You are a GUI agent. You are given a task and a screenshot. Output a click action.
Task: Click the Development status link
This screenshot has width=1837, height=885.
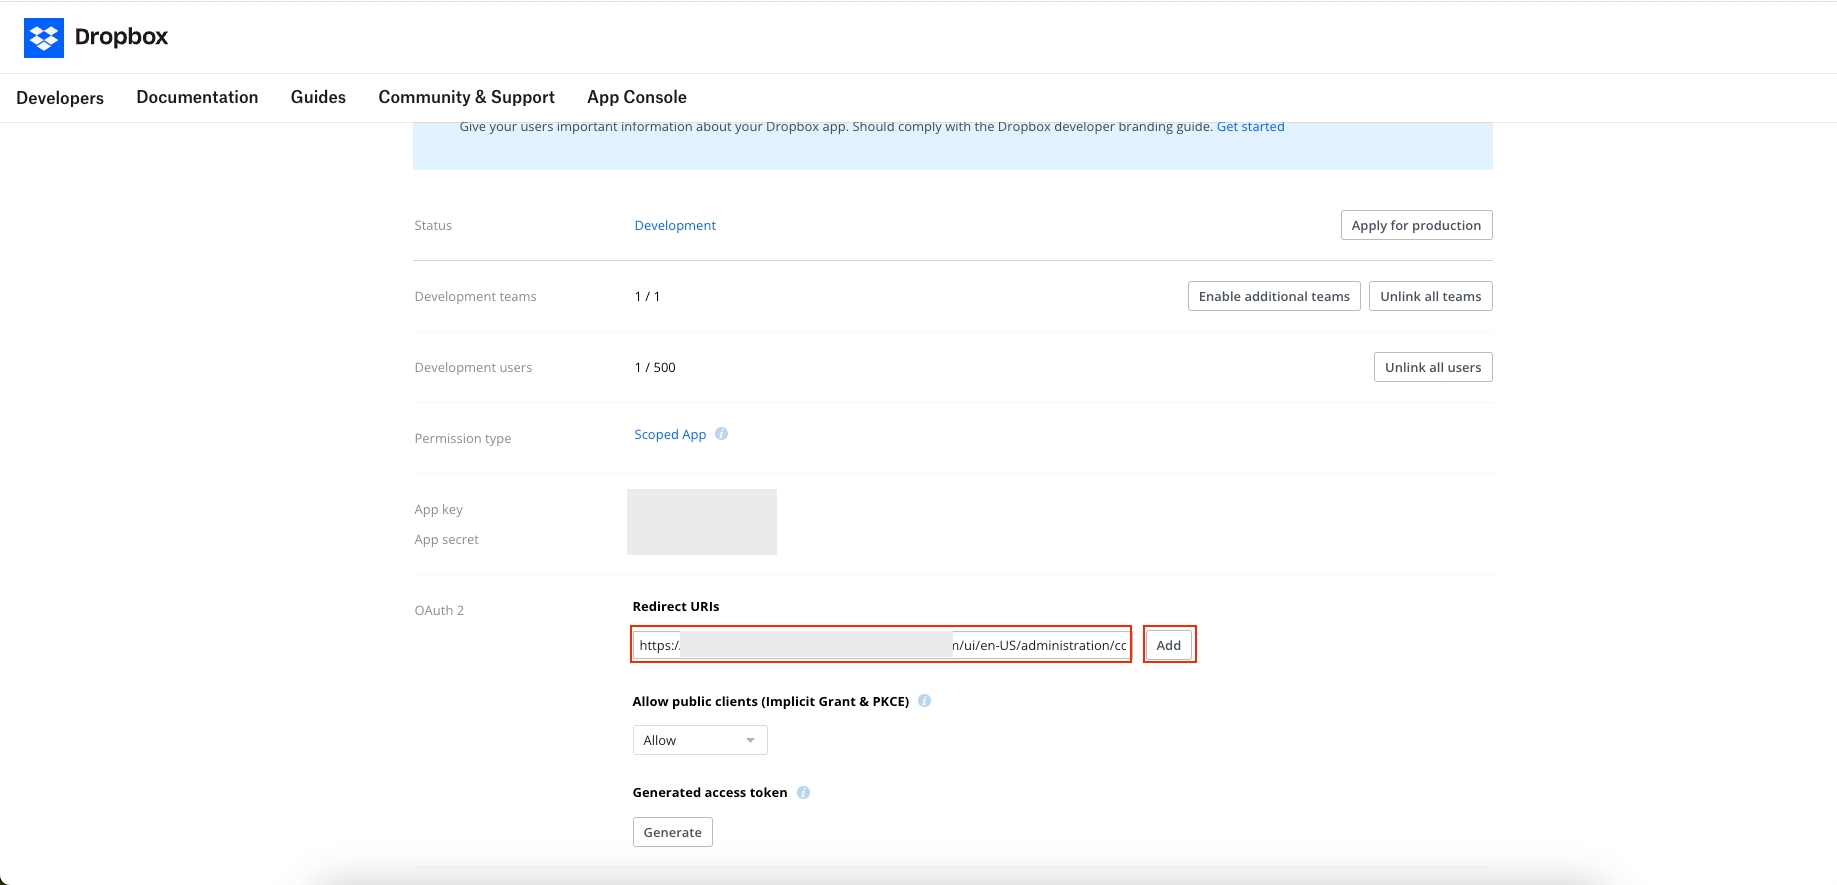pos(675,225)
